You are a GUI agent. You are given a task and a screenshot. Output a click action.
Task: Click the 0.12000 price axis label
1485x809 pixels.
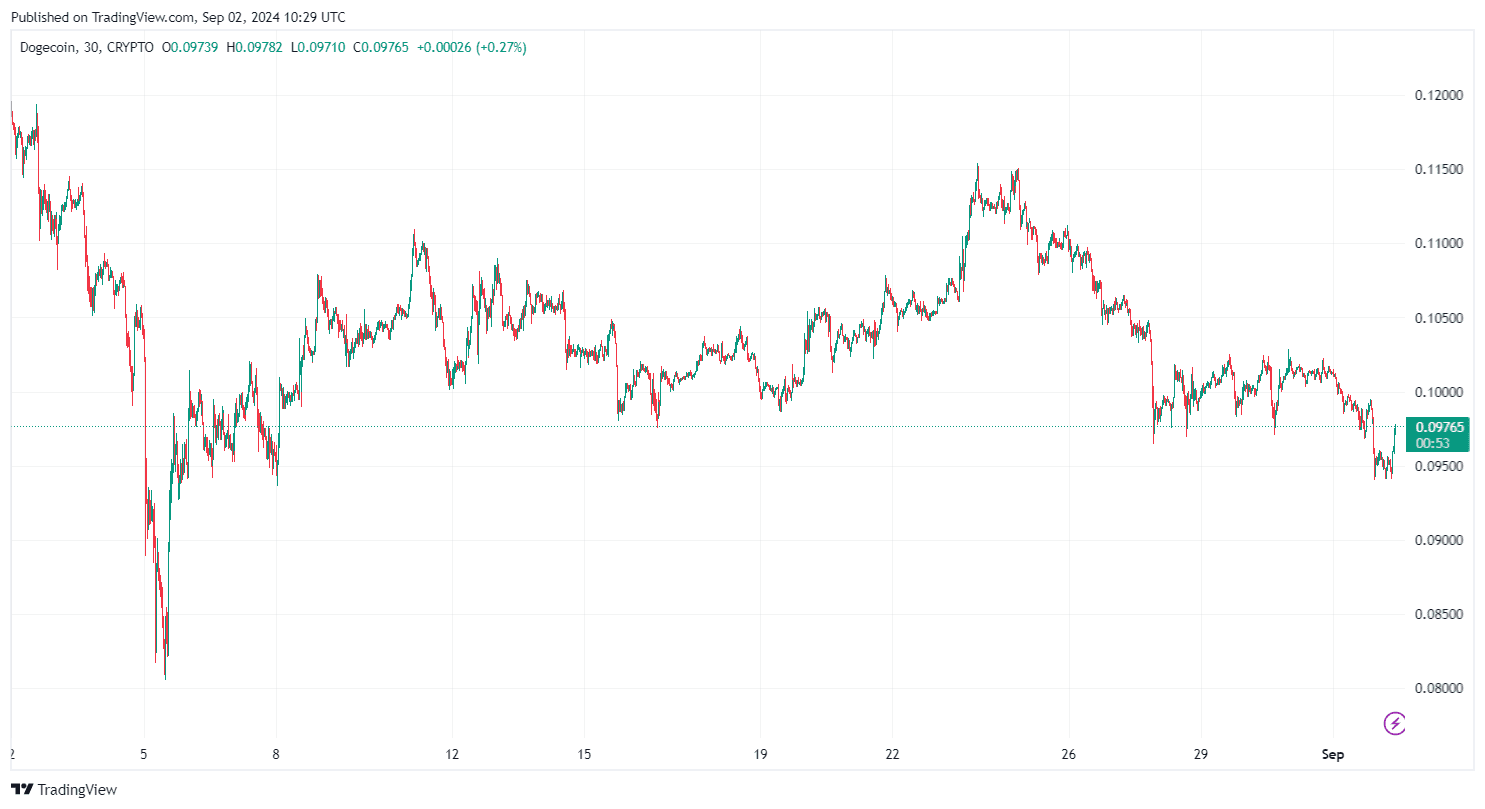[1439, 96]
